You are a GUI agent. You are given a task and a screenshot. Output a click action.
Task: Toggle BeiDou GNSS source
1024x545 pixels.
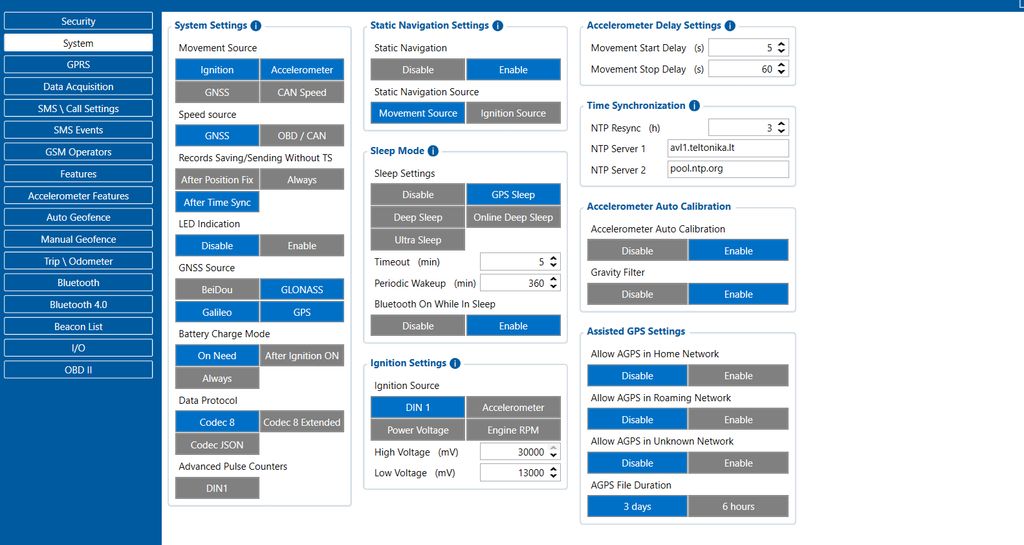pos(217,289)
